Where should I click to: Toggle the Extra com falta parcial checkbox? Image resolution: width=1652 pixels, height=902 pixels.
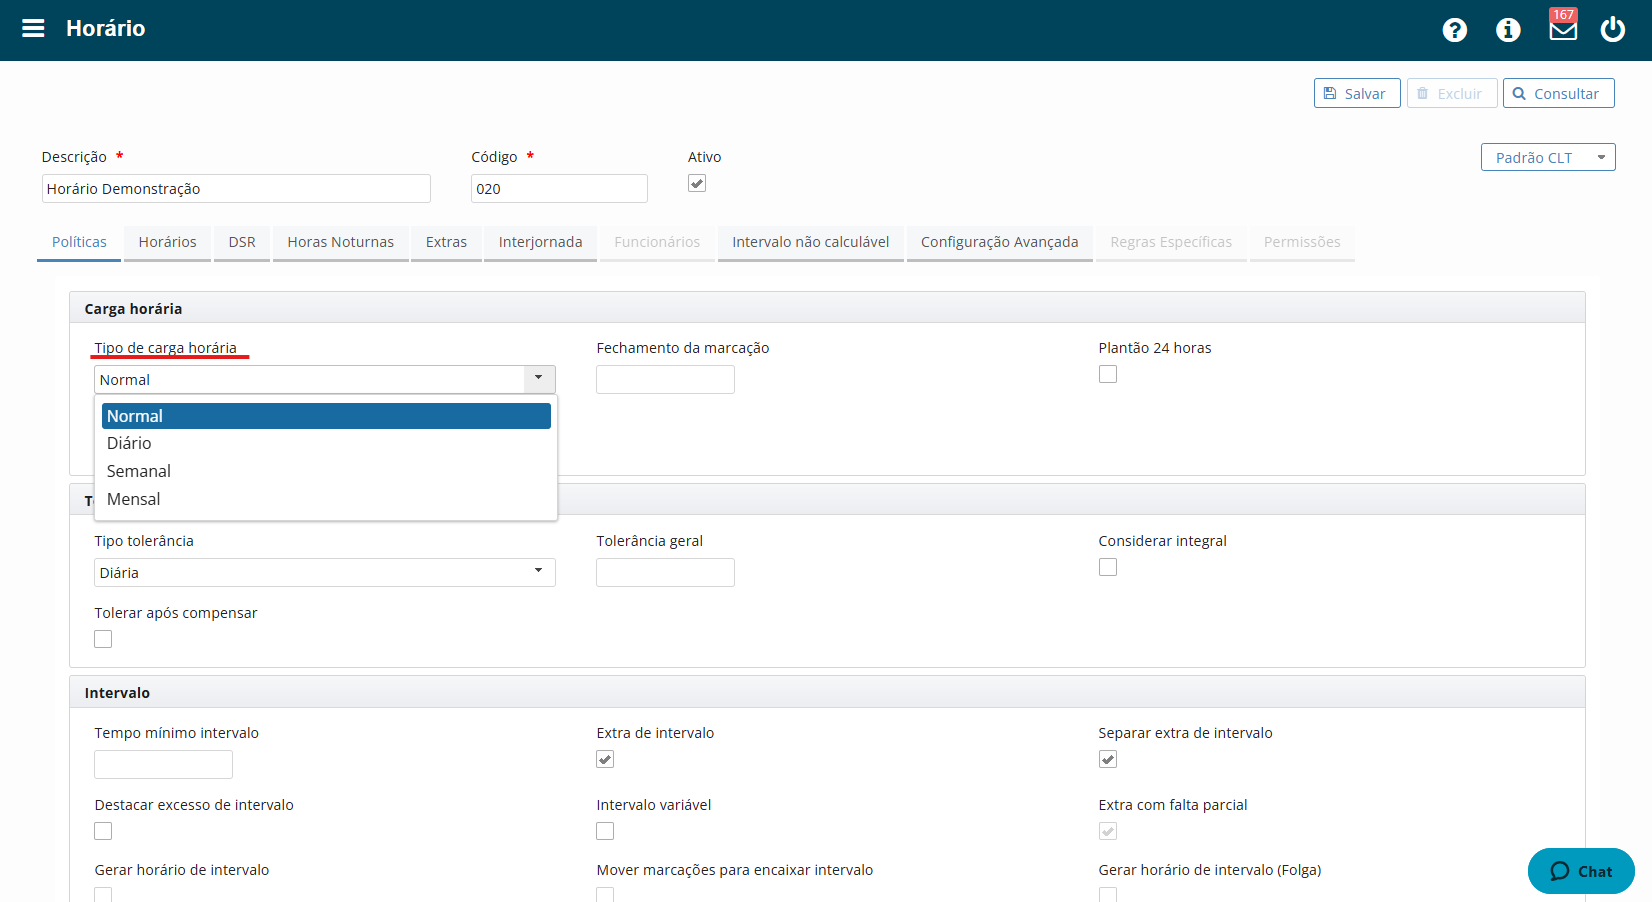point(1108,831)
